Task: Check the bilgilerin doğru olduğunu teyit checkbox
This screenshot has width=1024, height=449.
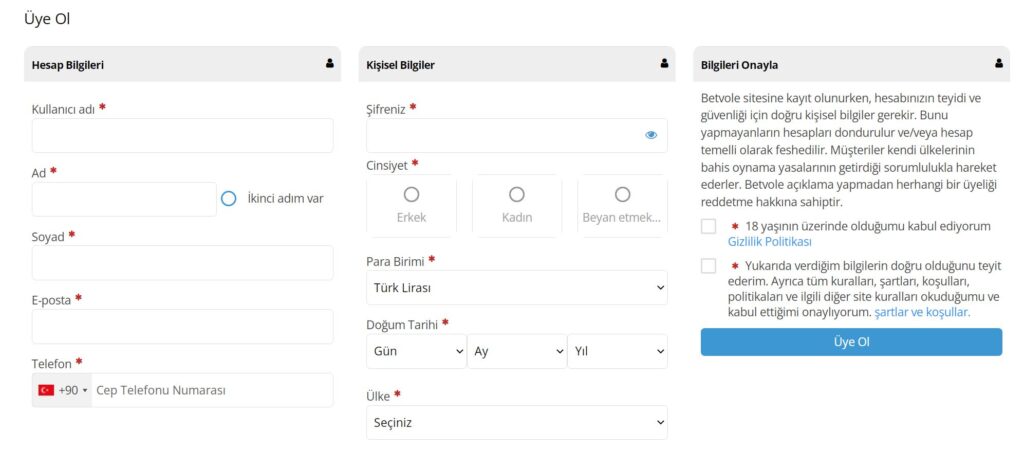Action: 709,266
